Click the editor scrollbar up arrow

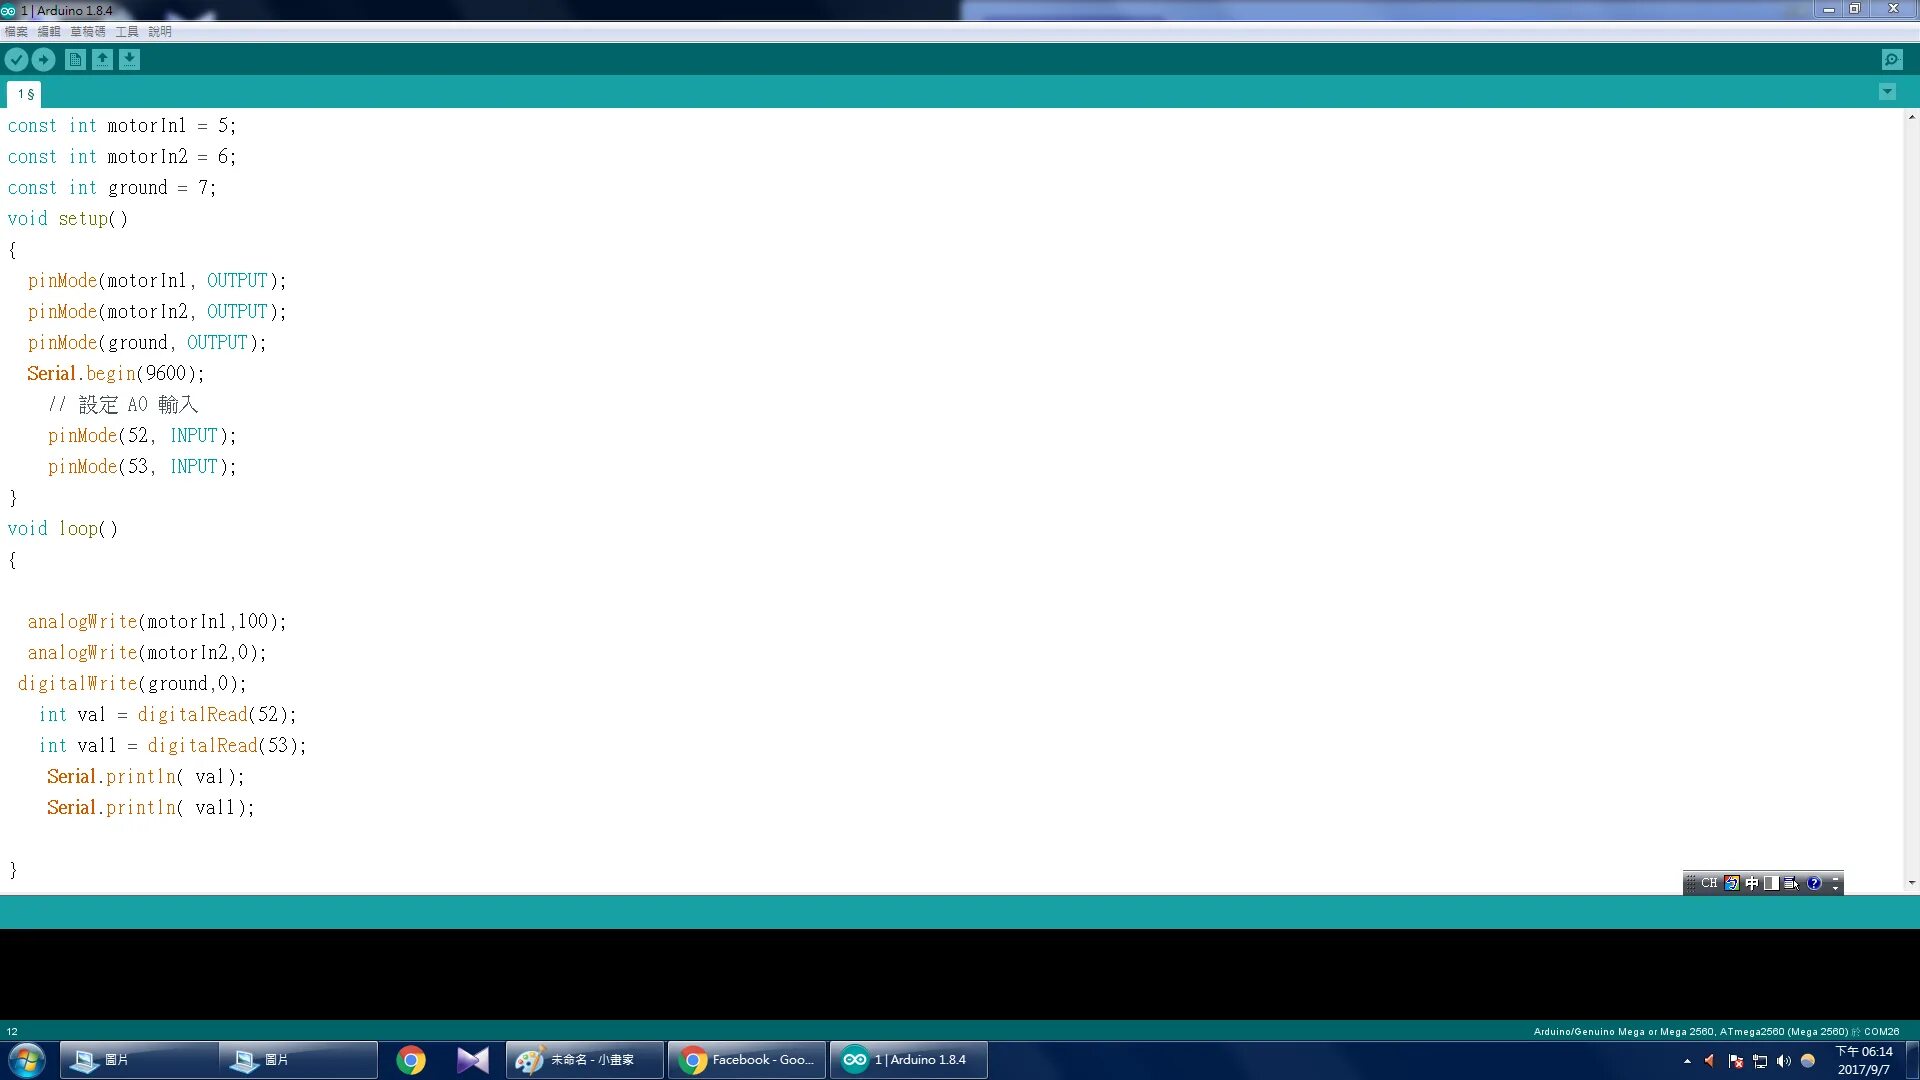coord(1911,117)
